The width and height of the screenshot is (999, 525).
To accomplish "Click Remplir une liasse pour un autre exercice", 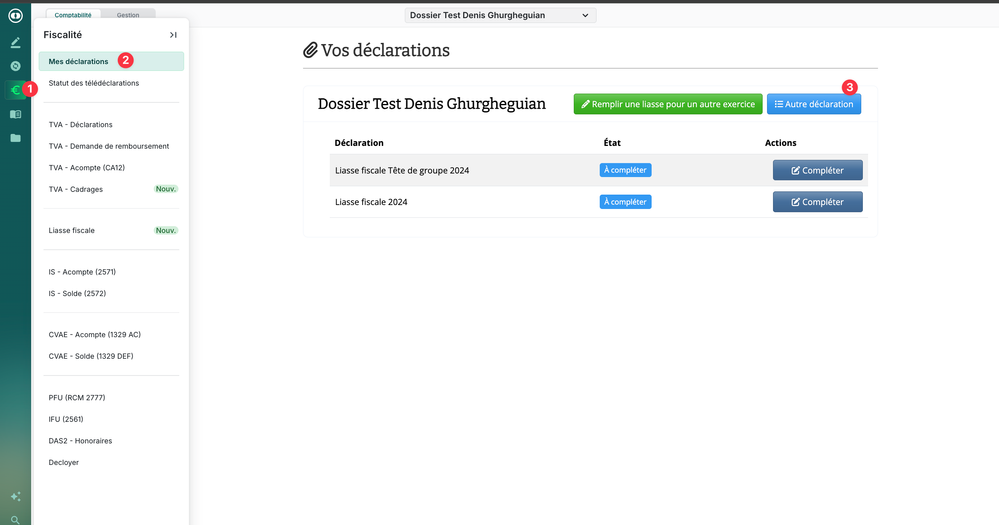I will [x=668, y=104].
